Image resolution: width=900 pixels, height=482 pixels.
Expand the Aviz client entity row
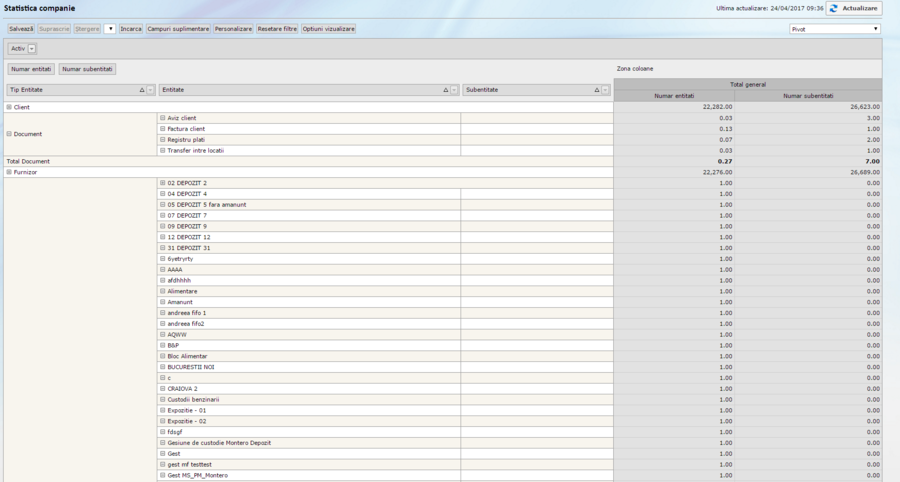163,118
